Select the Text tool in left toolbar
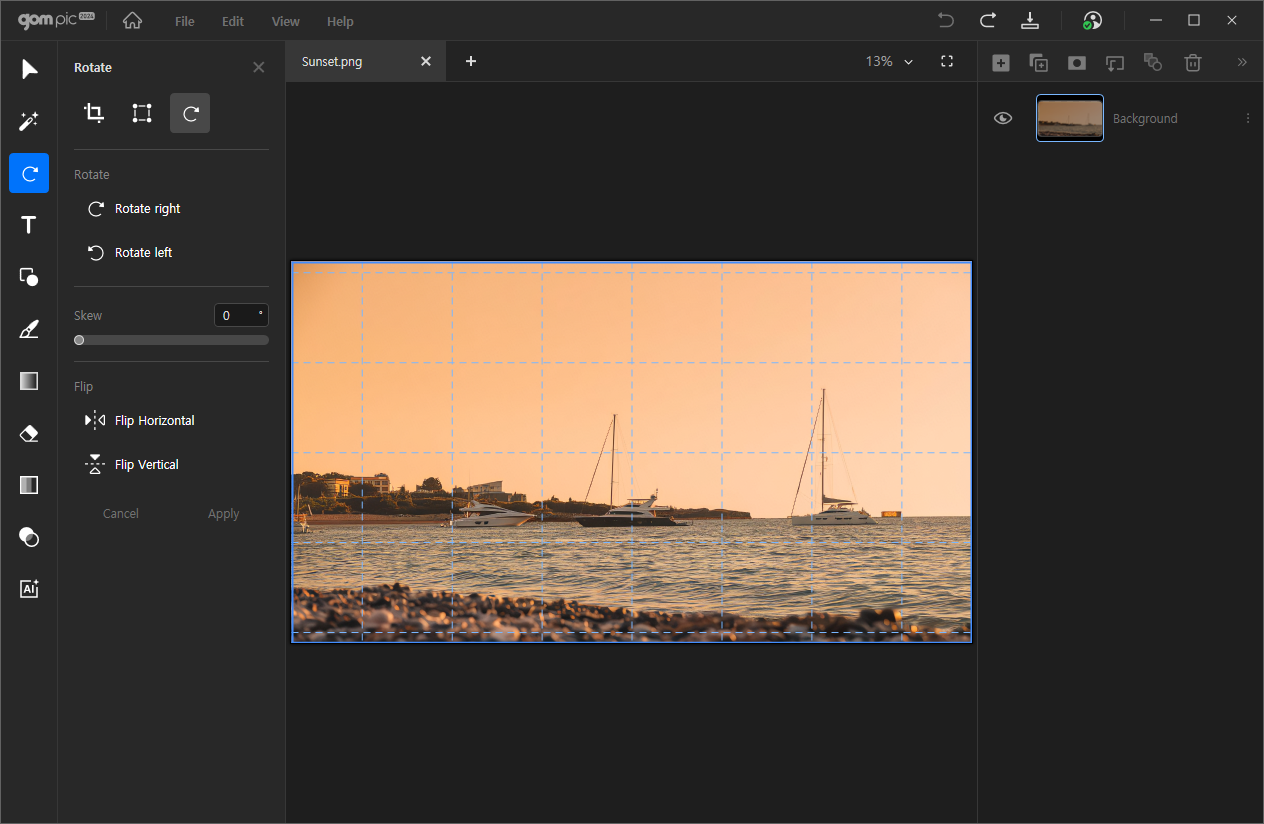This screenshot has width=1264, height=824. point(29,225)
